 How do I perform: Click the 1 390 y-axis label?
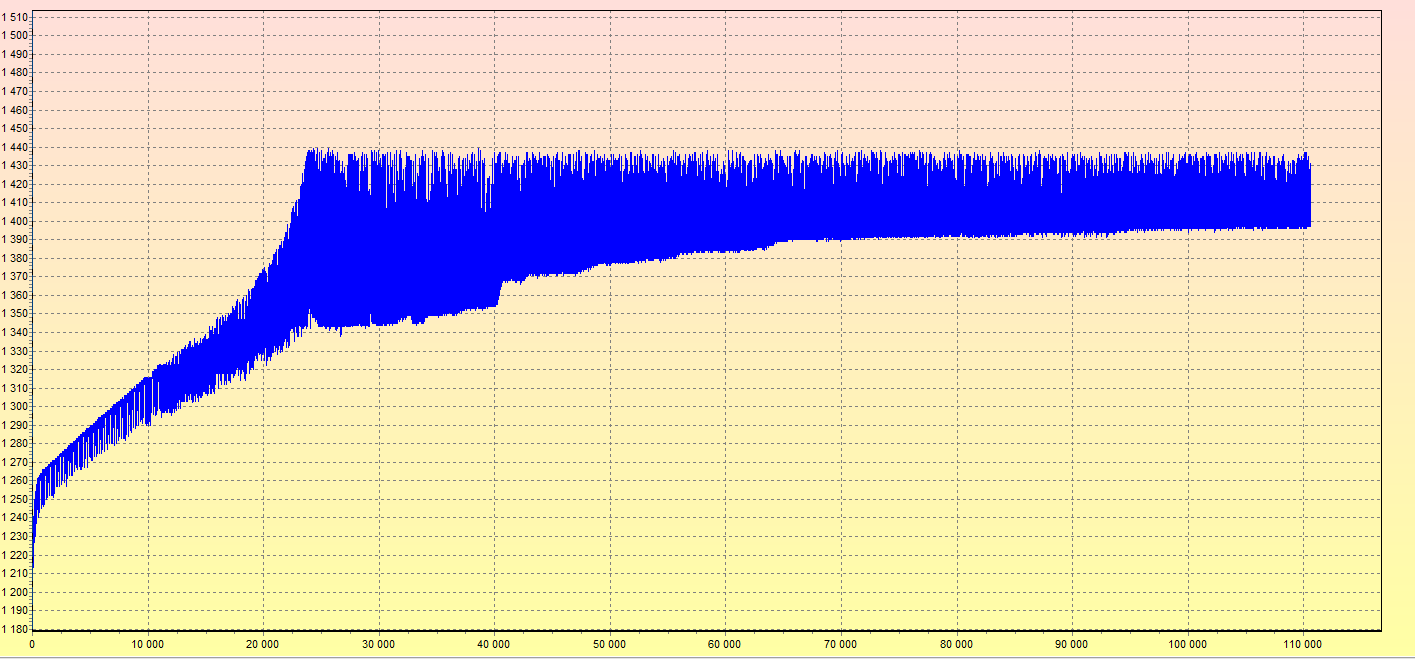[x=15, y=239]
